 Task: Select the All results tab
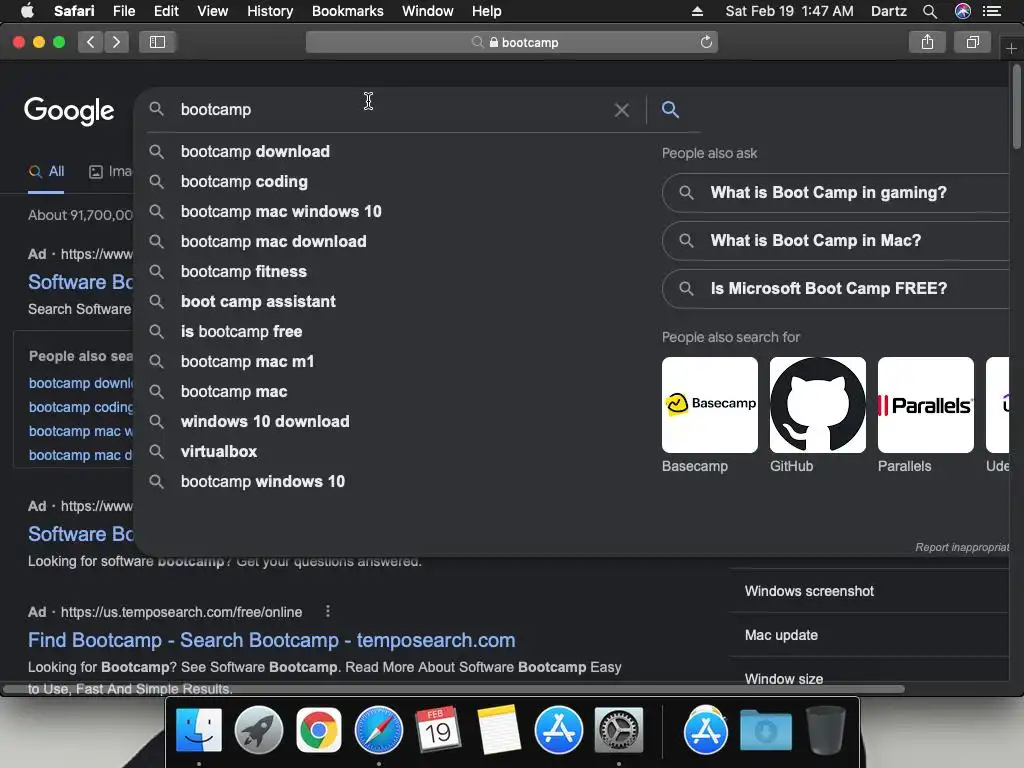tap(46, 172)
